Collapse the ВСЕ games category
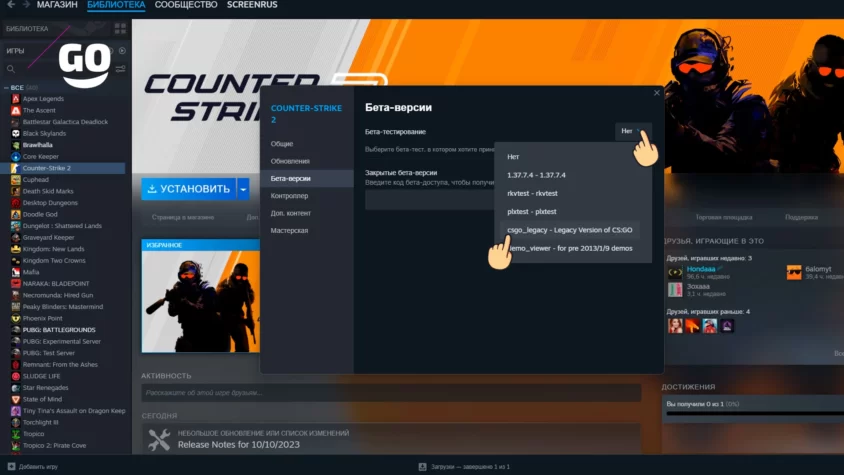 (6, 88)
